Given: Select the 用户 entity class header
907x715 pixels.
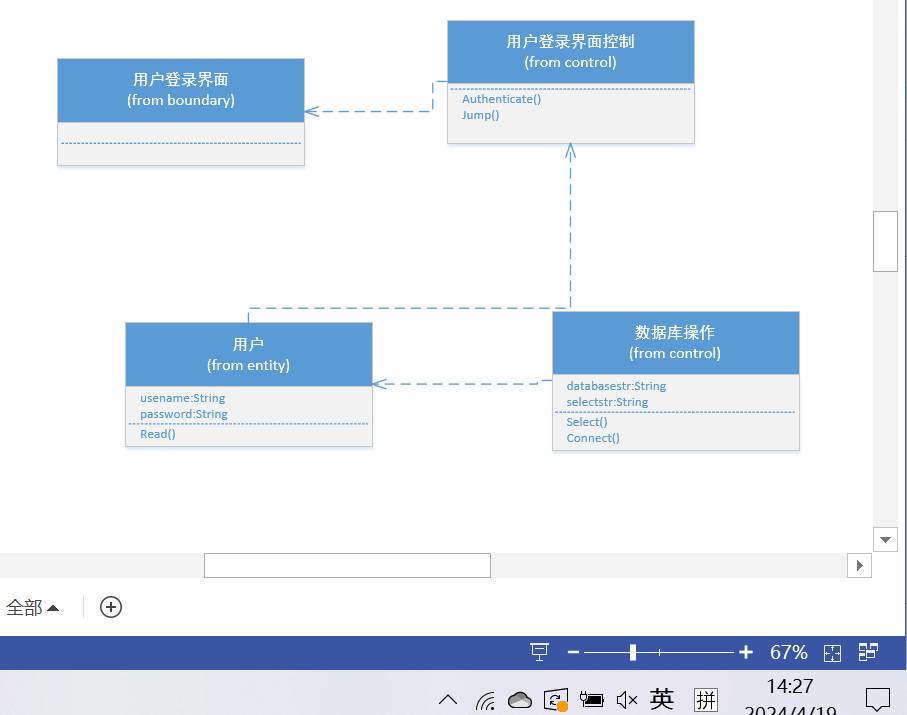Looking at the screenshot, I should click(249, 355).
